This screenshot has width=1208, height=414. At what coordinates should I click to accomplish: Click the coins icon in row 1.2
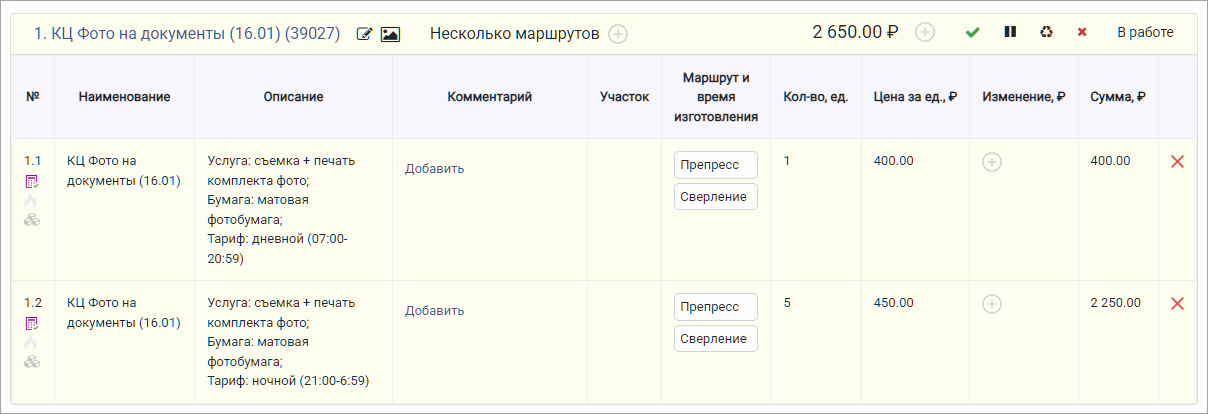point(32,361)
